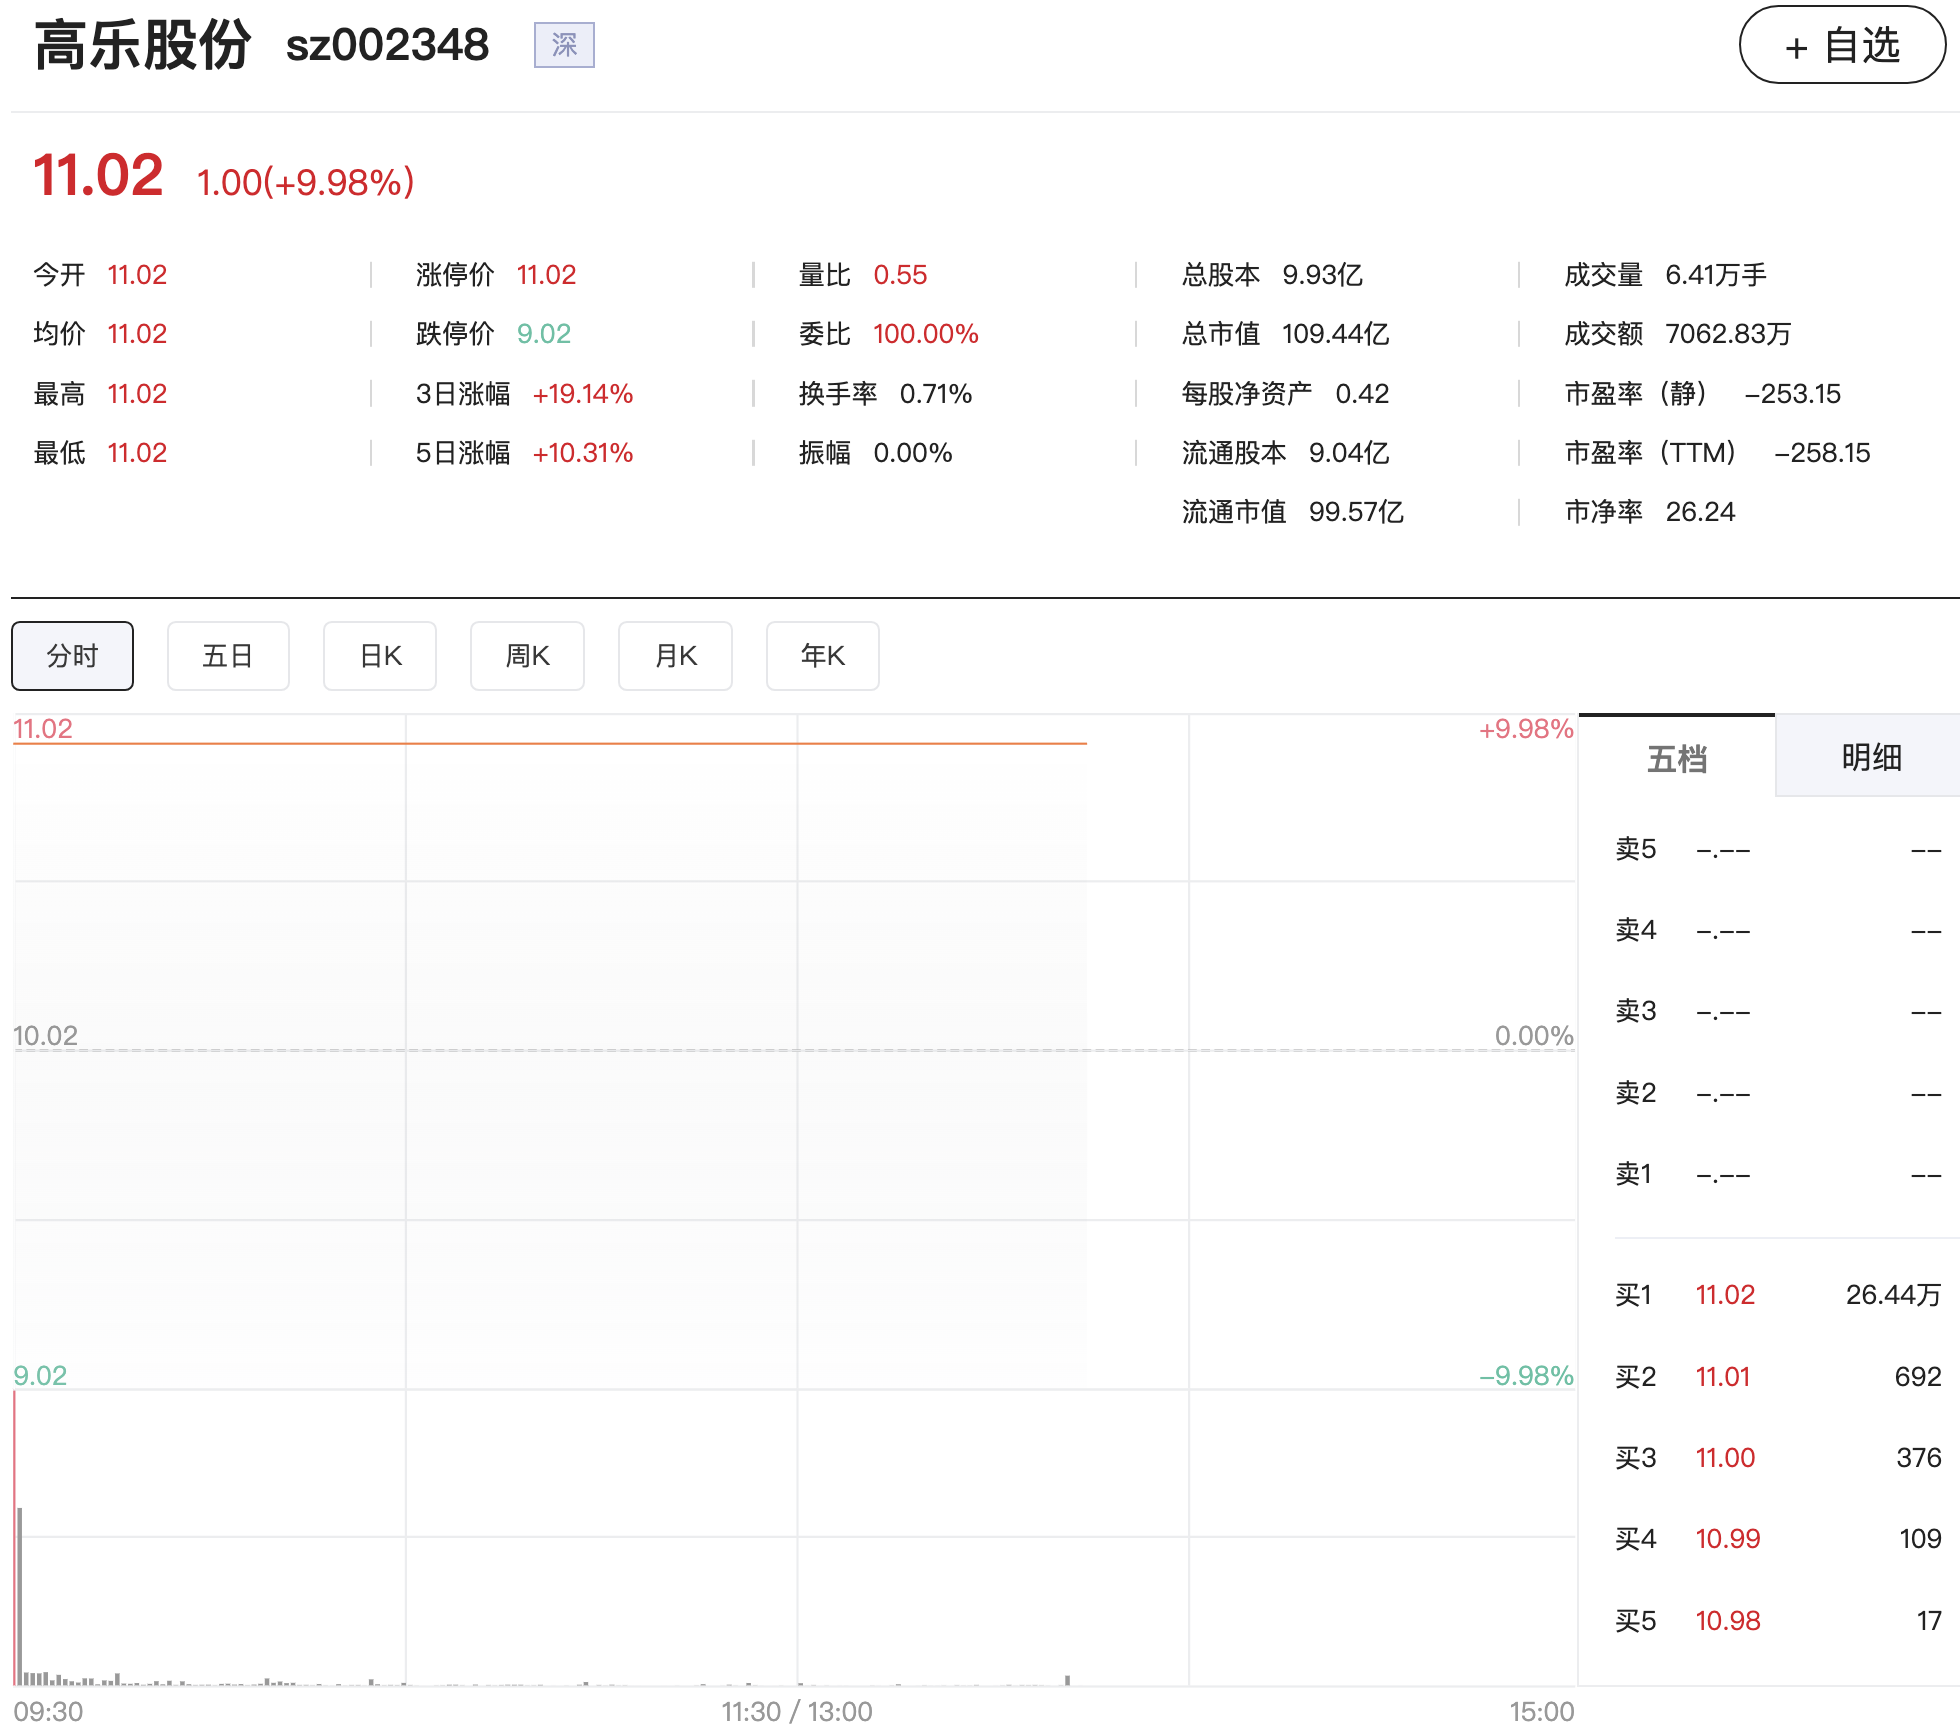The image size is (1960, 1732).
Task: Click the 卖2 order book row label
Action: (1636, 1093)
